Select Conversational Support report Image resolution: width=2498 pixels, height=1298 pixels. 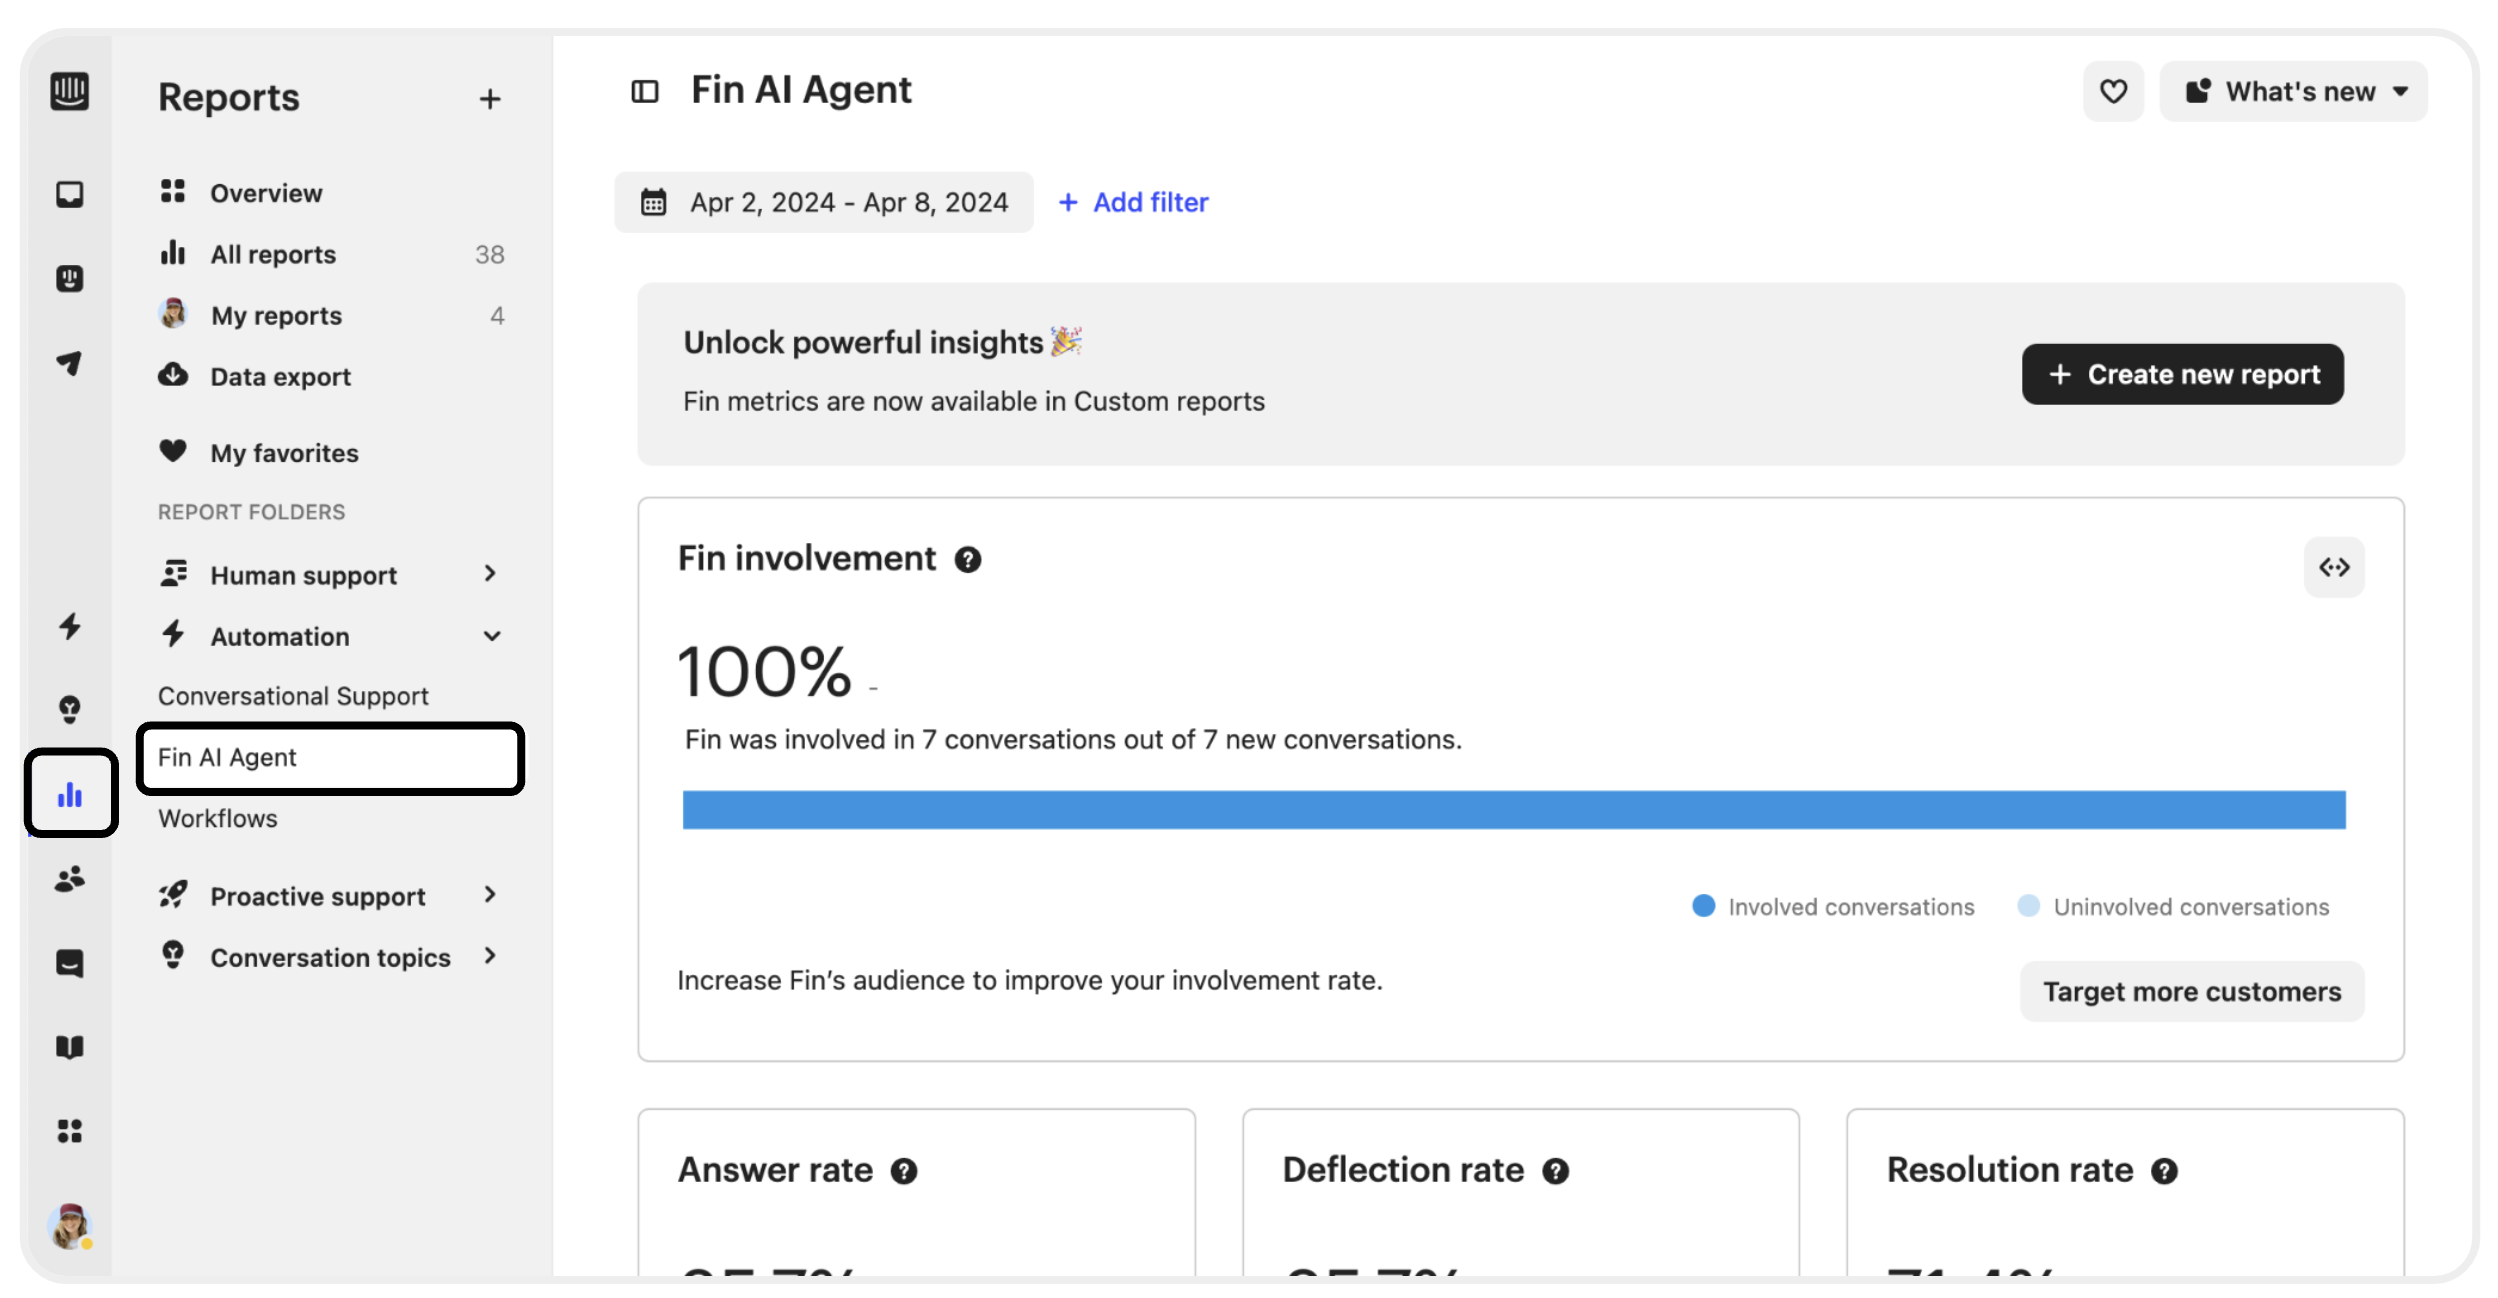point(293,696)
